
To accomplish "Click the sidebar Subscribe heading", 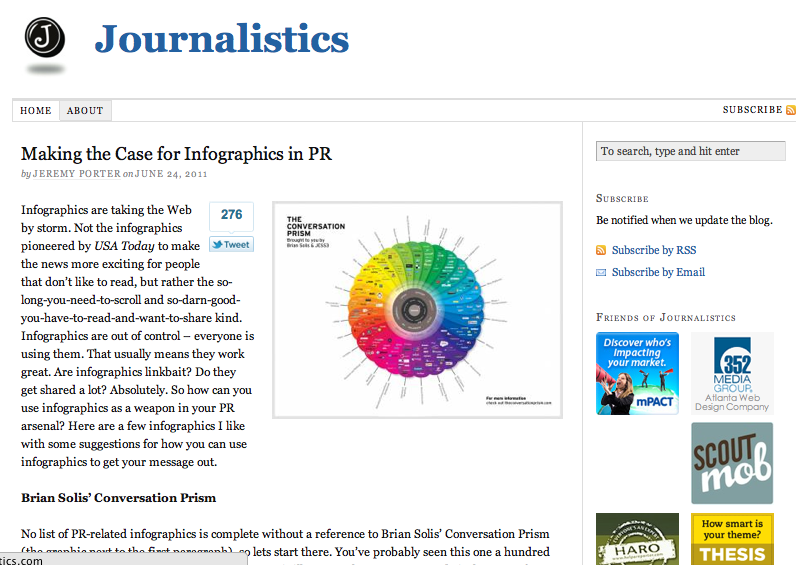I will tap(622, 198).
